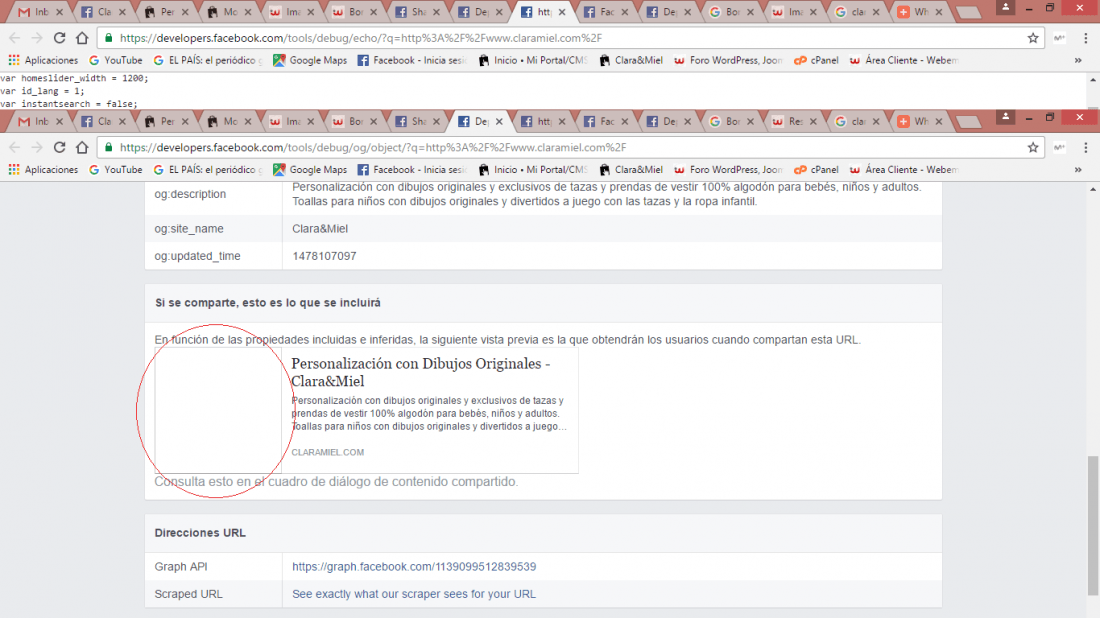This screenshot has height=618, width=1100.
Task: Open Aplicaciones apps grid in upper bookmarks bar
Action: (x=43, y=60)
